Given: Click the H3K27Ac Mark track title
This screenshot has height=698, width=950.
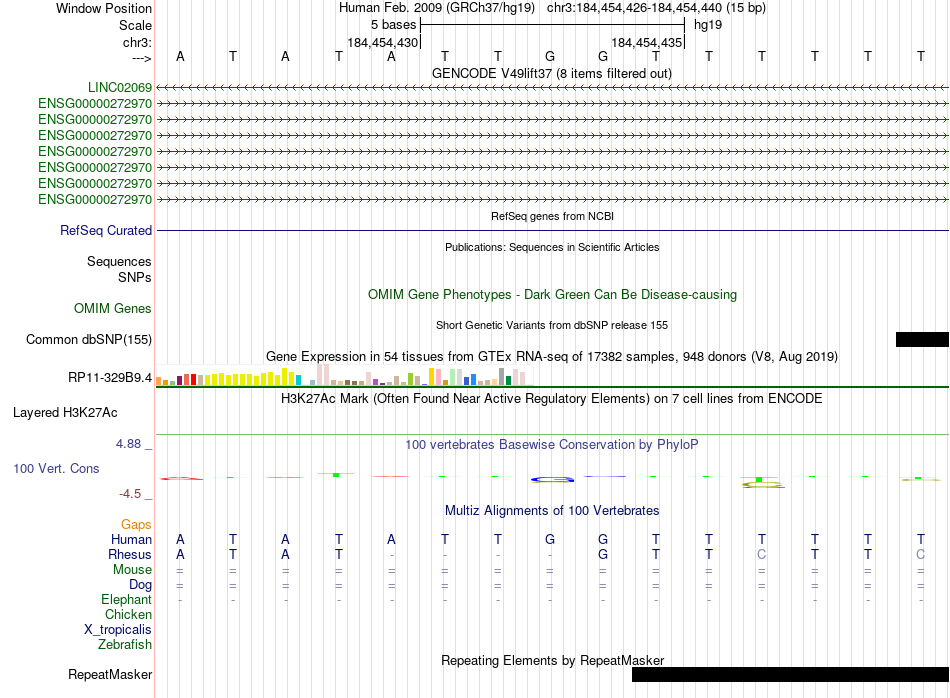Looking at the screenshot, I should pyautogui.click(x=551, y=399).
